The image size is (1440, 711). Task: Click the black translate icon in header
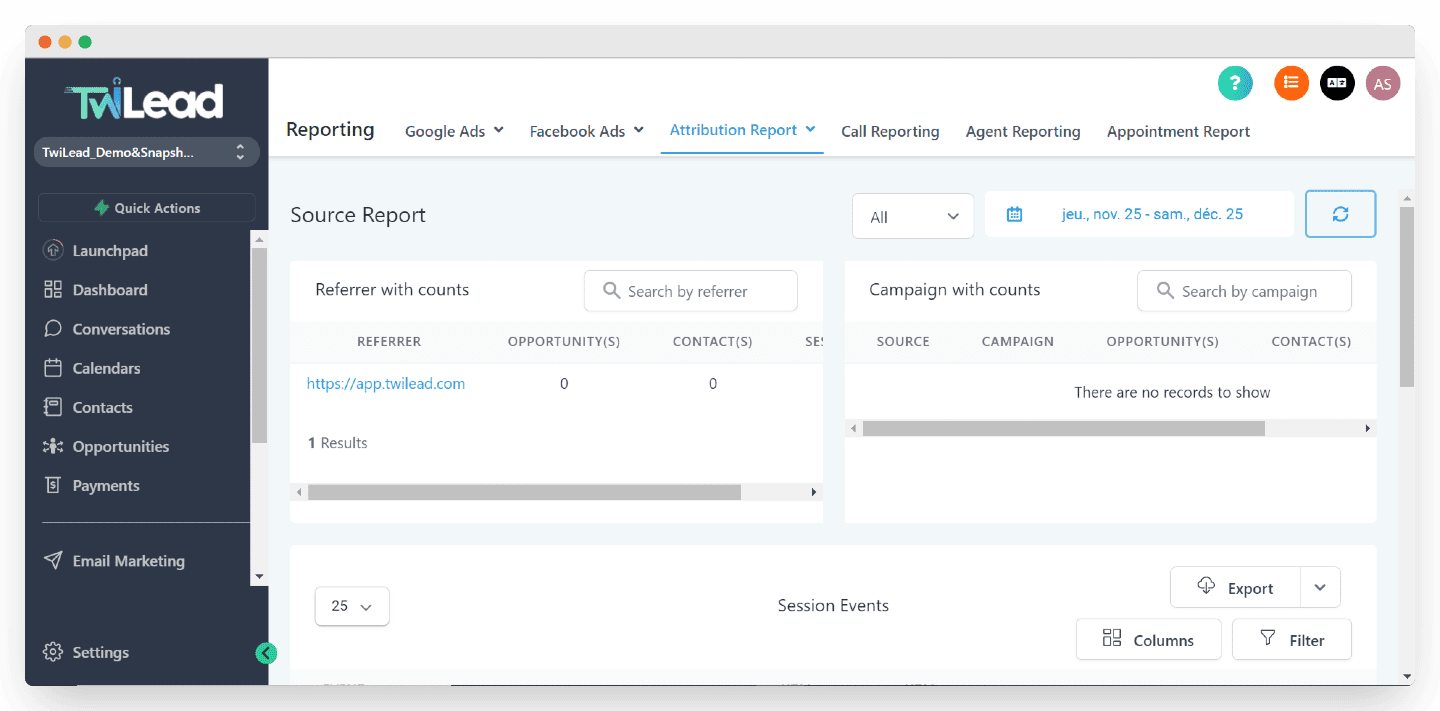tap(1337, 83)
